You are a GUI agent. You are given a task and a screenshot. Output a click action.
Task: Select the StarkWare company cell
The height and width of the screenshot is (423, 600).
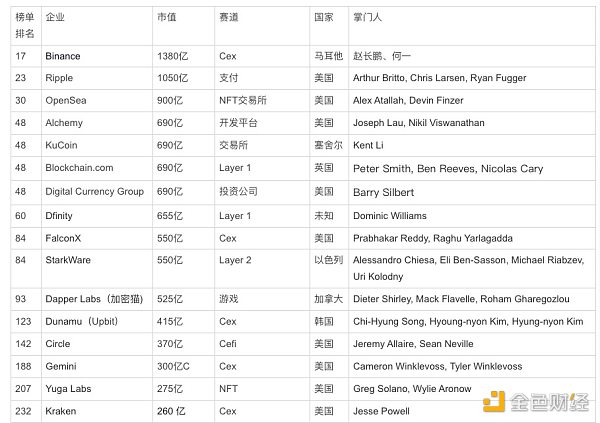[x=68, y=260]
